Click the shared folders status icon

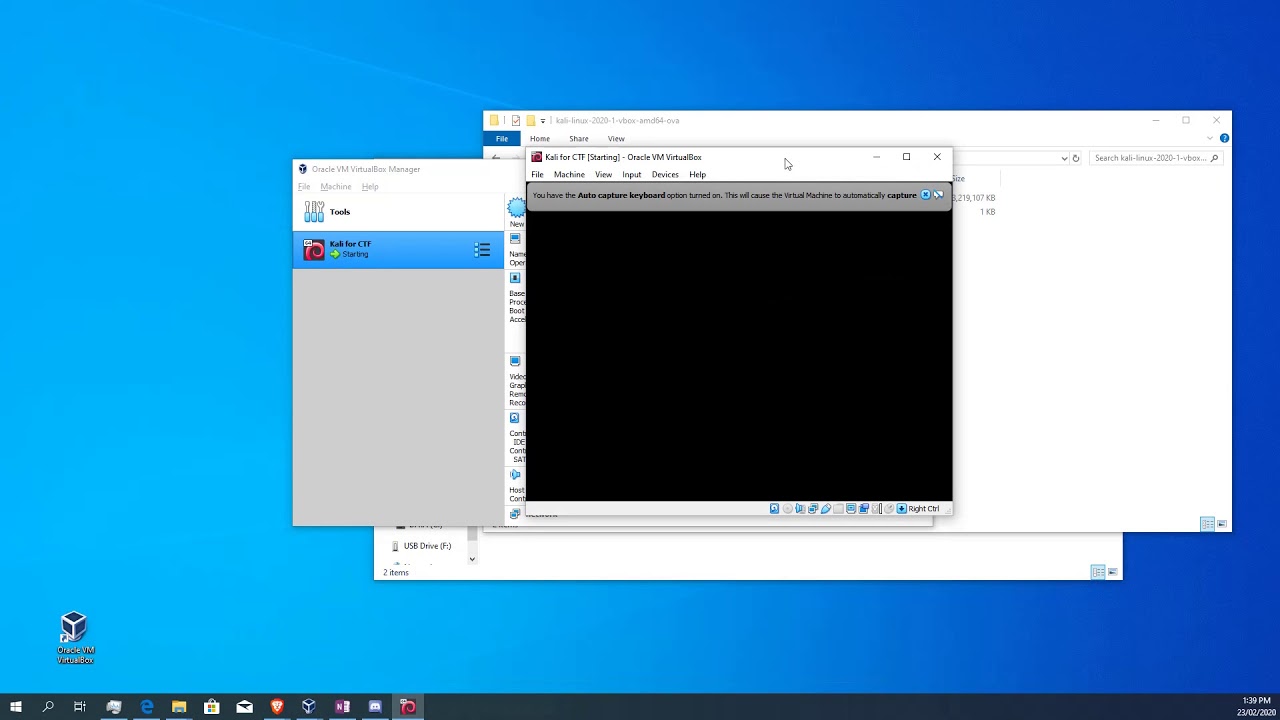[838, 508]
